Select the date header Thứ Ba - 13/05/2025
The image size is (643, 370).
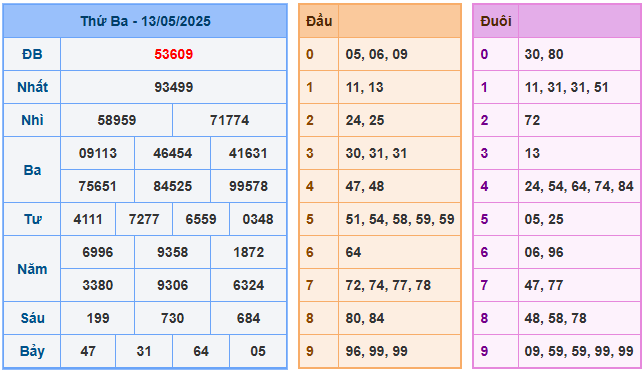click(145, 21)
